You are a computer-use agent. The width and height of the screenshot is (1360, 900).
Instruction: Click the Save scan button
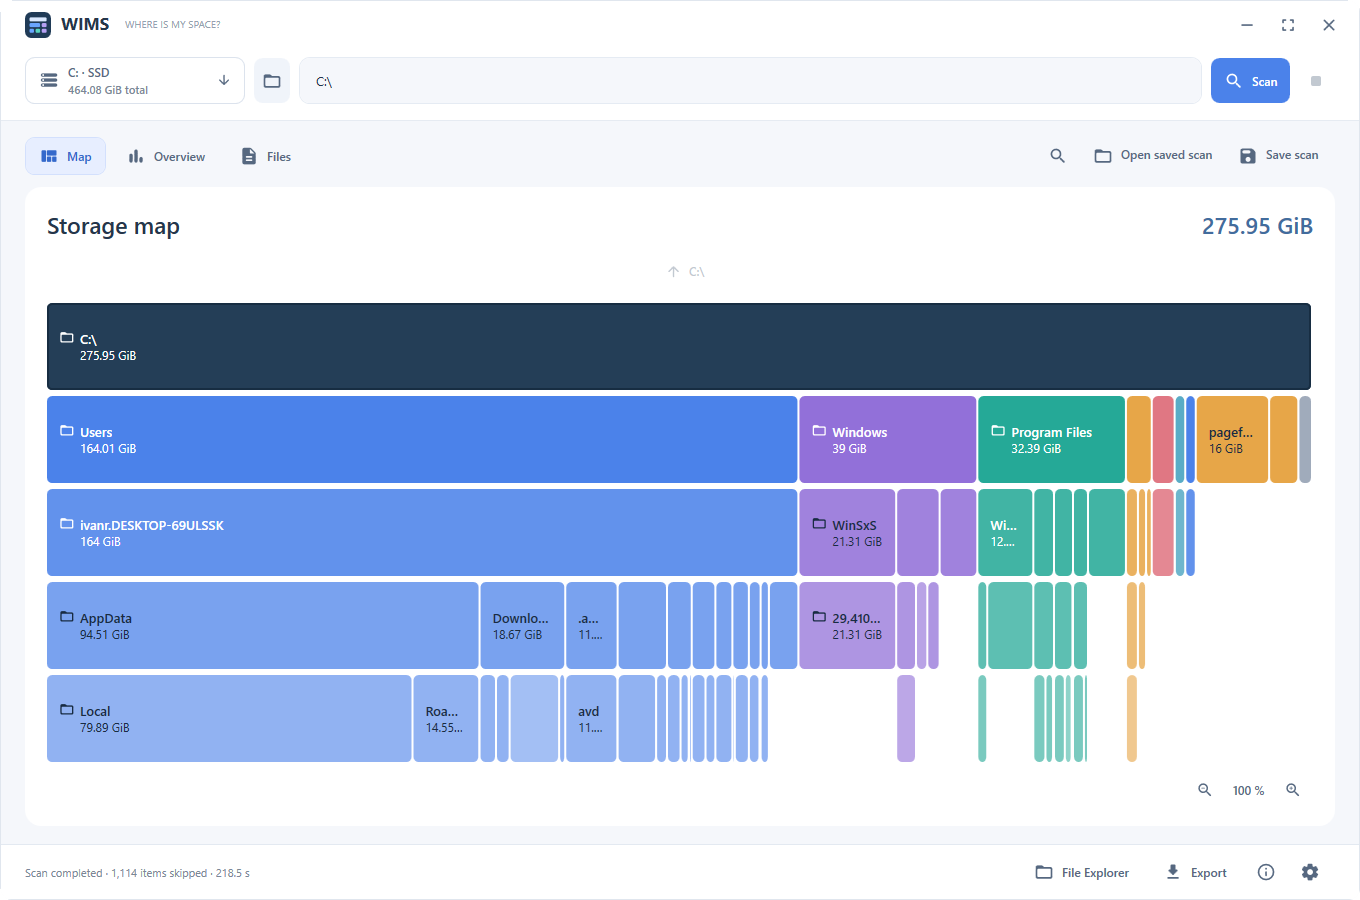1279,156
